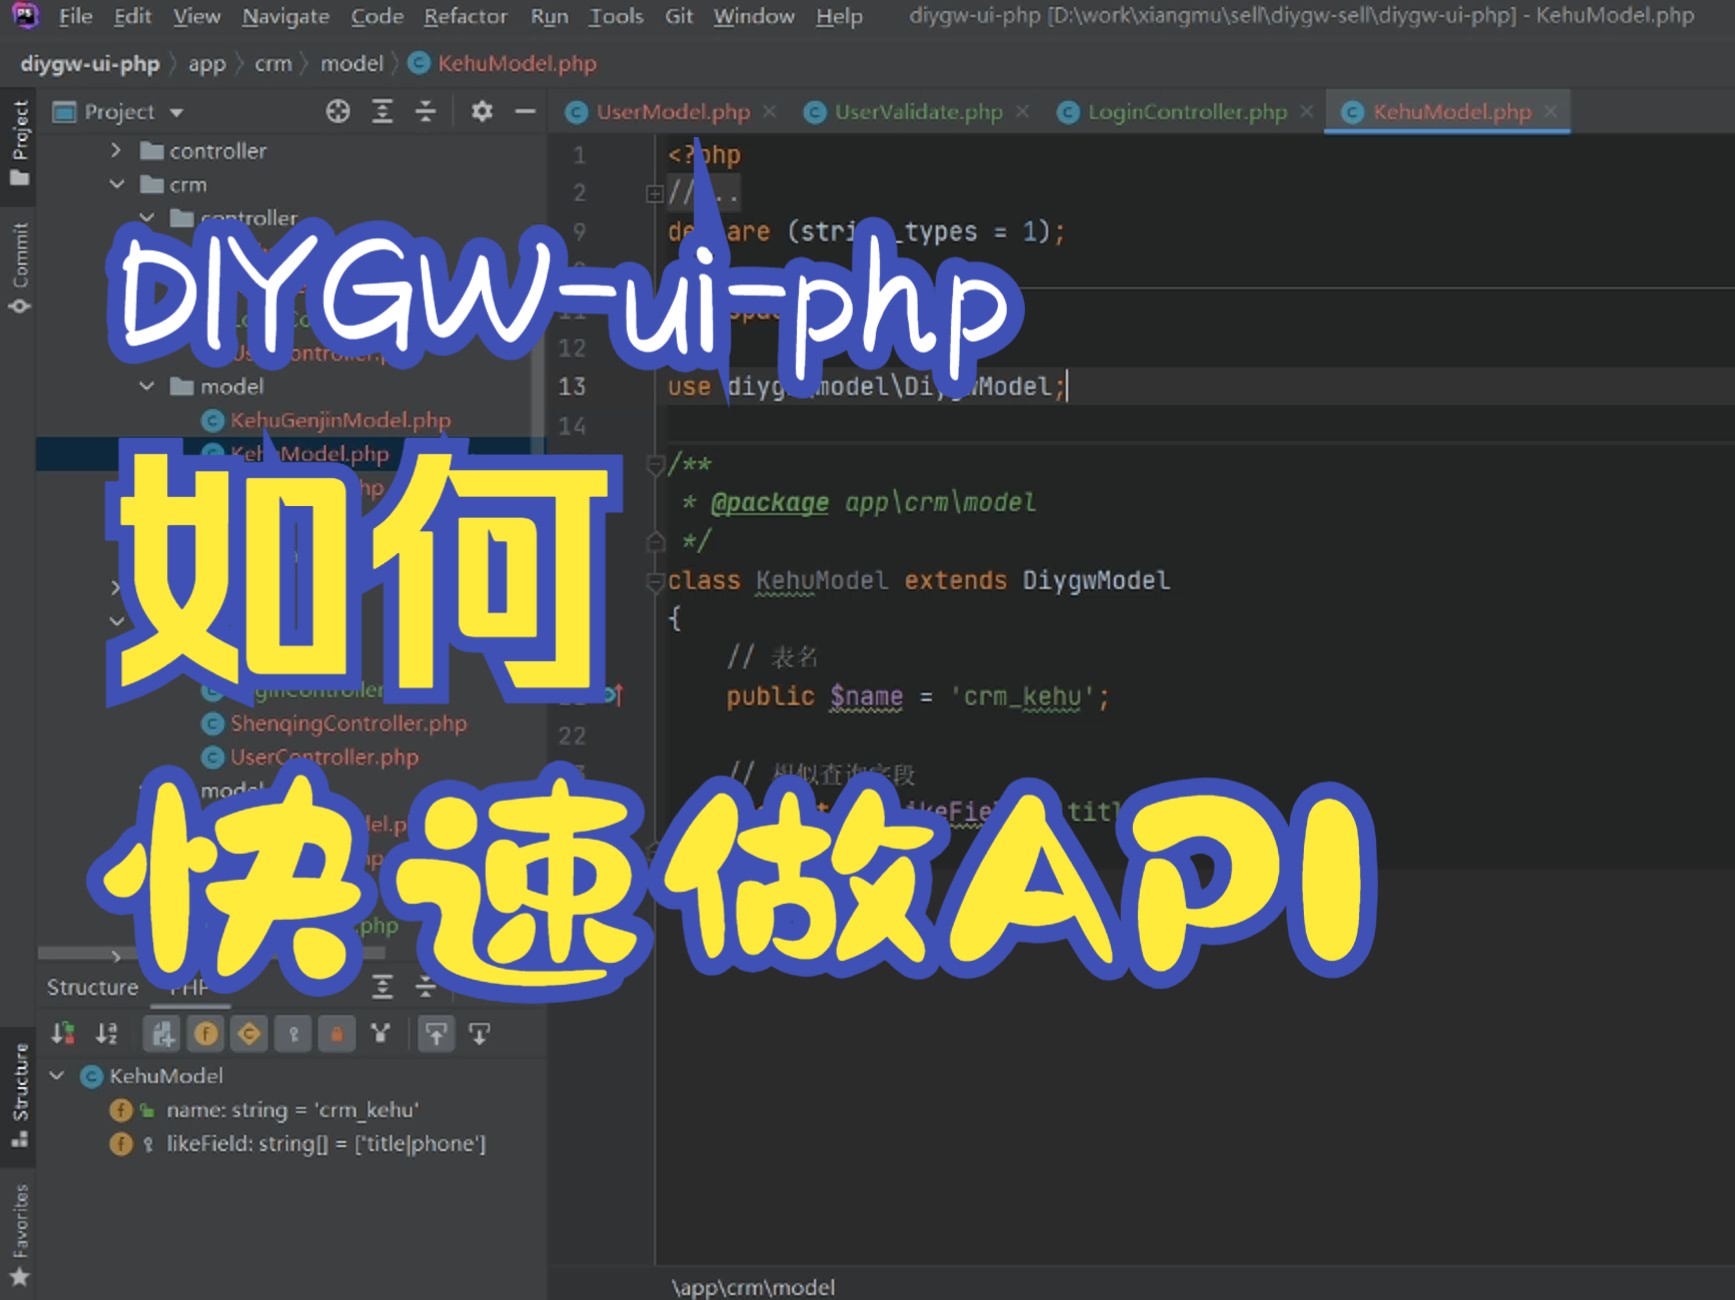
Task: Open the Git menu
Action: tap(678, 15)
